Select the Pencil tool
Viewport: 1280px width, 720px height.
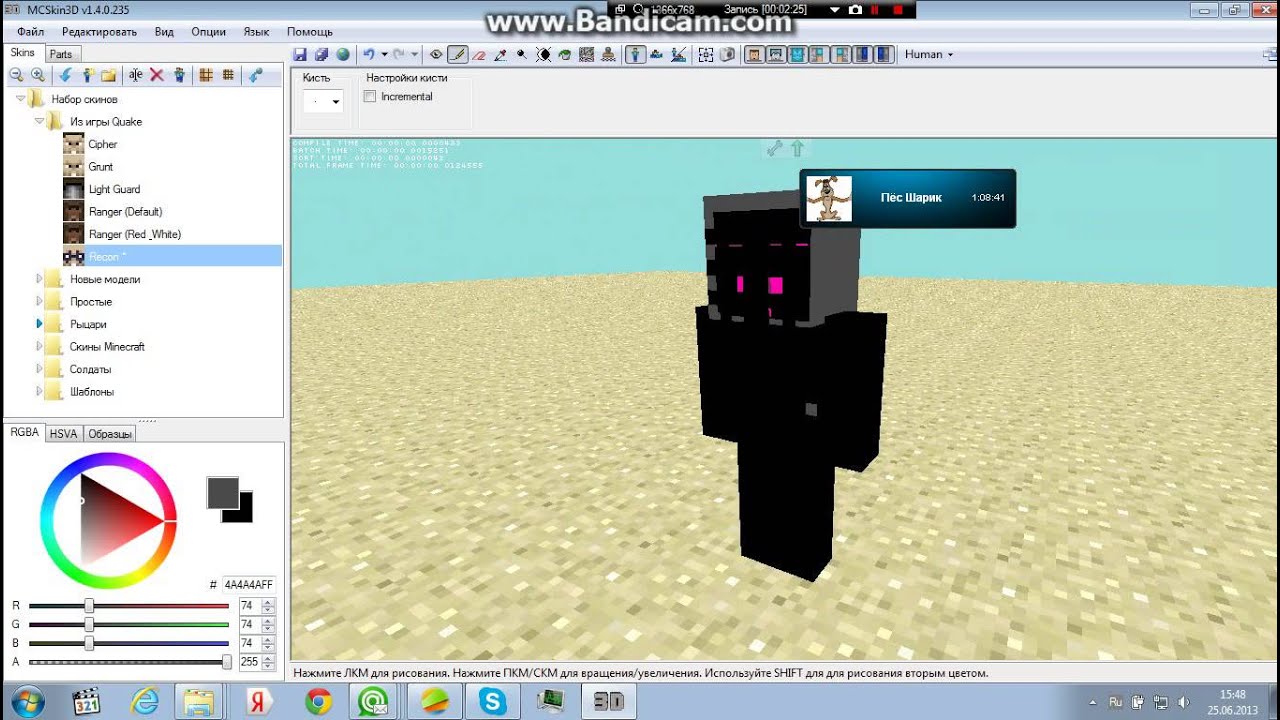point(458,55)
